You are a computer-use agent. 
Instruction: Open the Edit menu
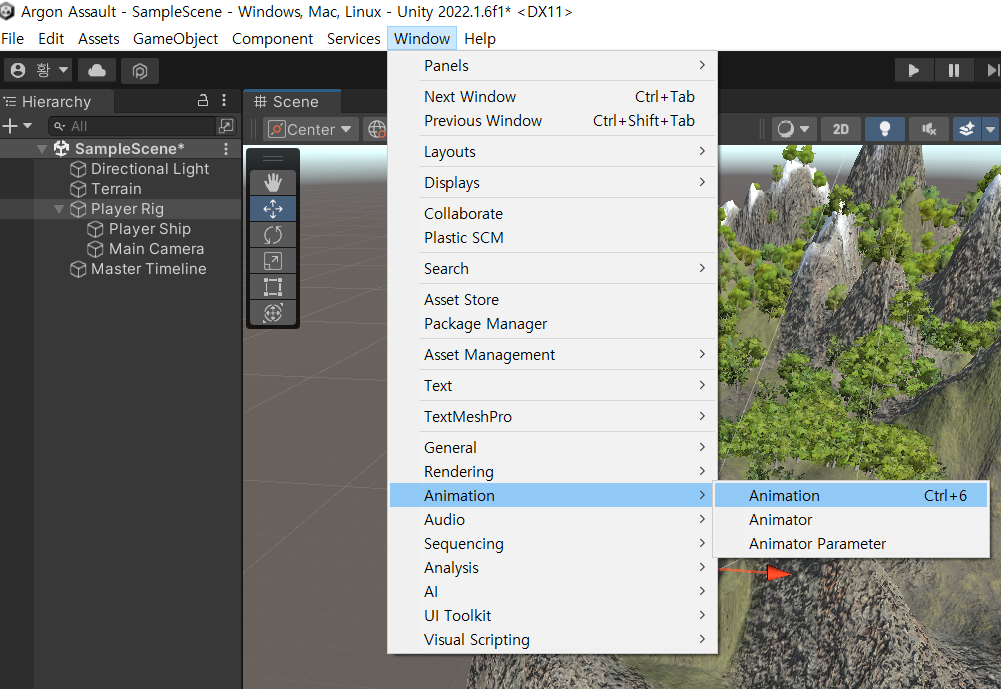click(x=51, y=39)
